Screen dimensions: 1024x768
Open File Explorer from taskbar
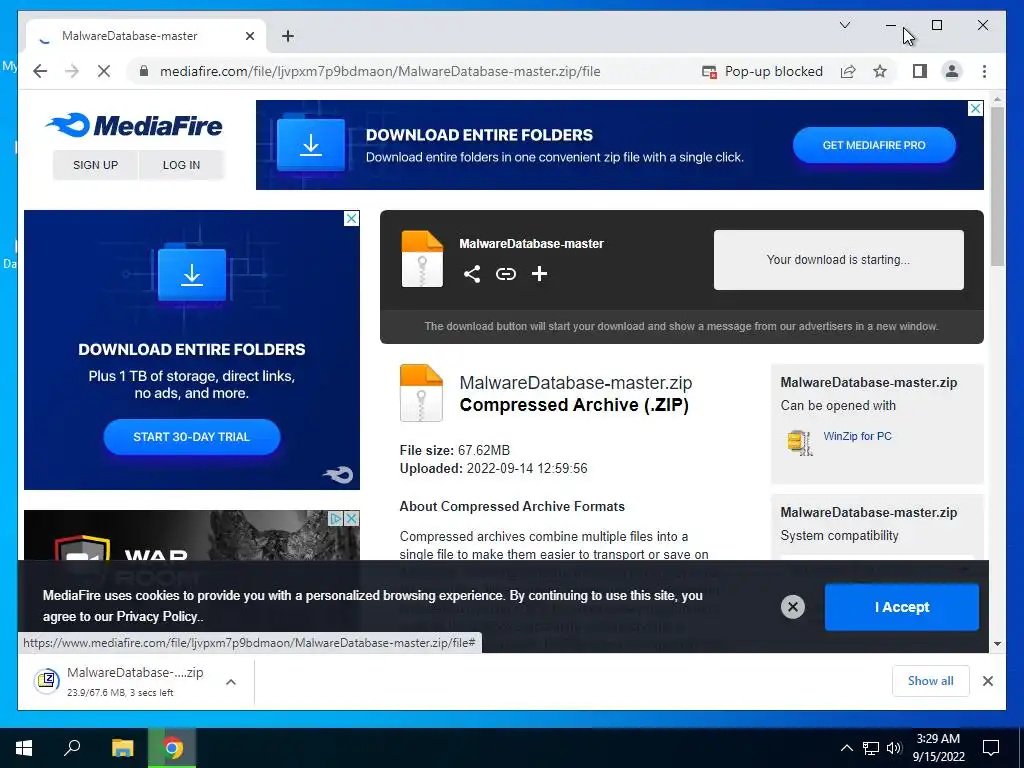122,748
